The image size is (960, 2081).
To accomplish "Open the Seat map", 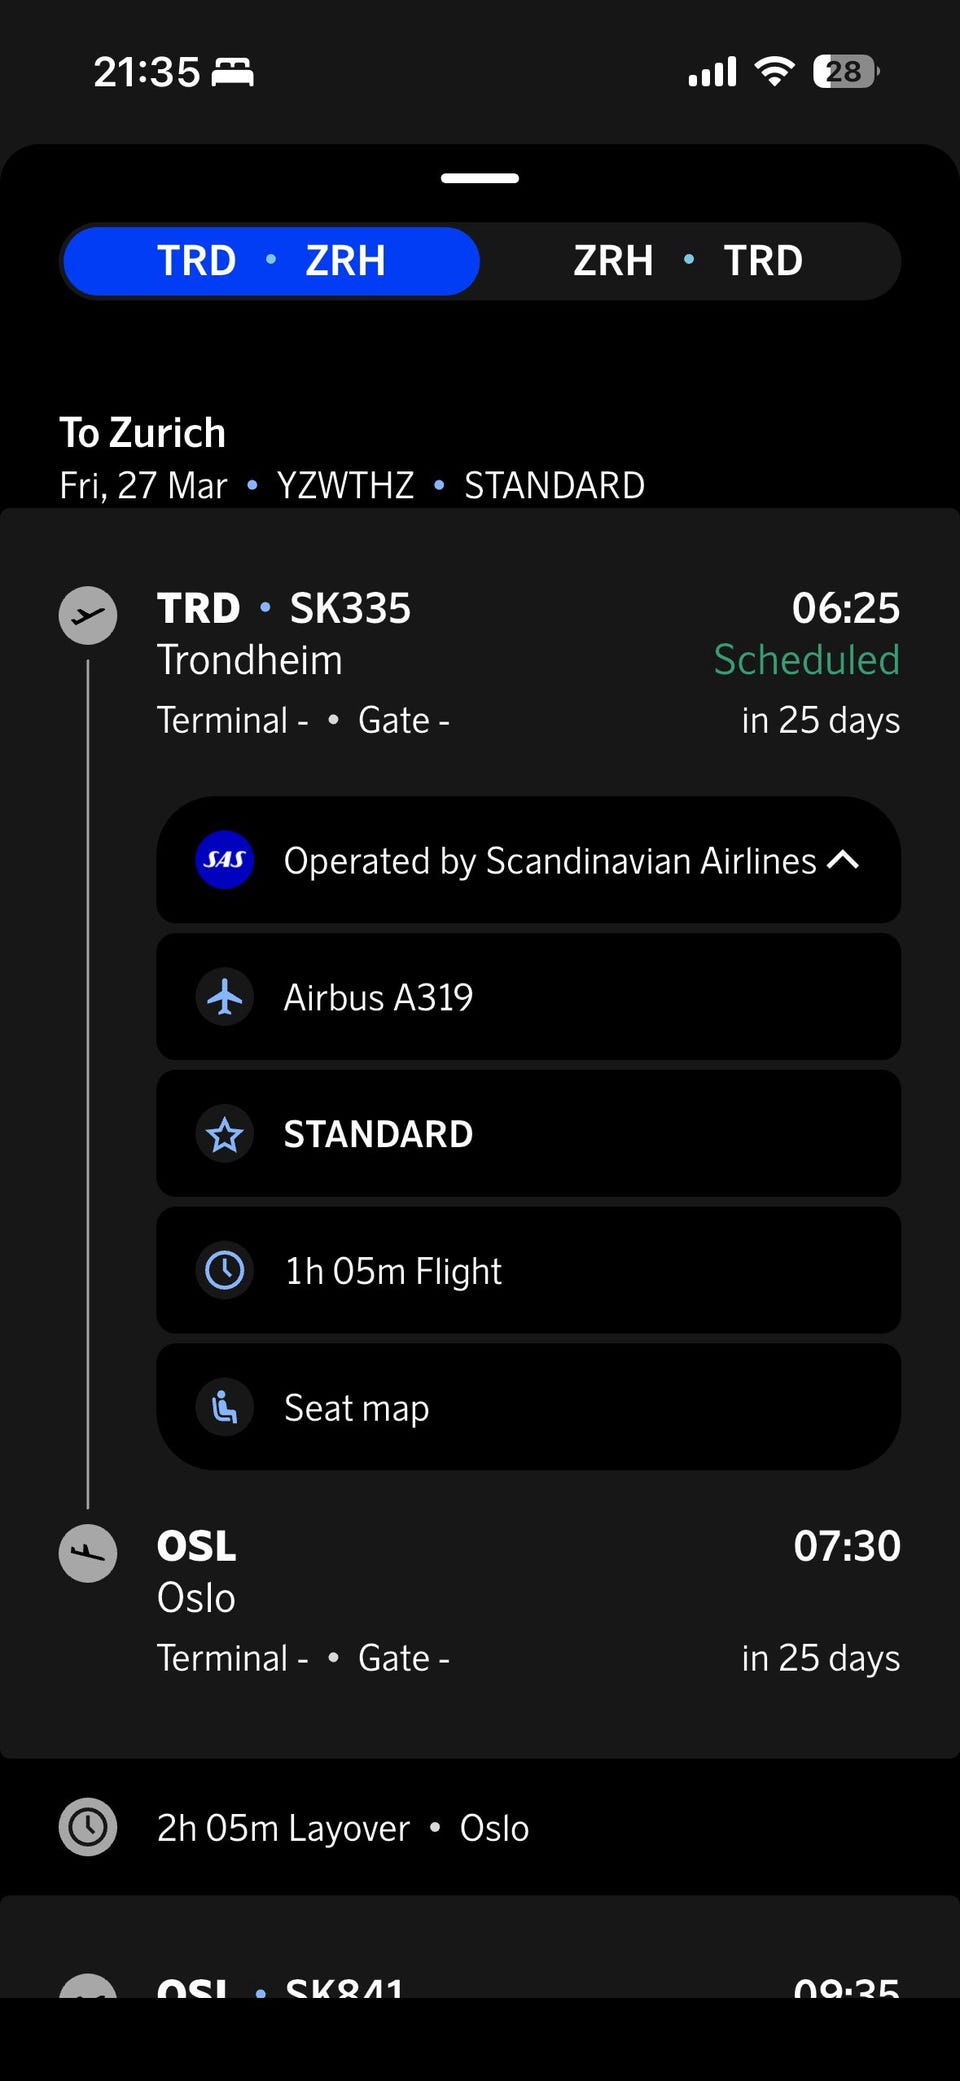I will [x=528, y=1408].
